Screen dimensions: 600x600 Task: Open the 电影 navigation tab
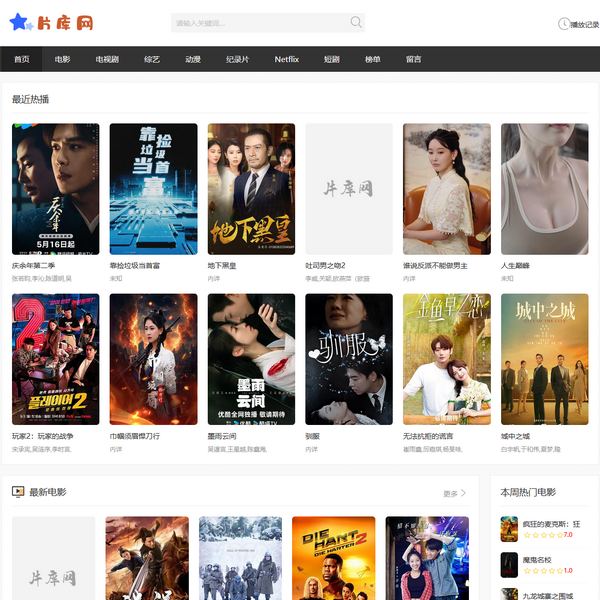[63, 60]
